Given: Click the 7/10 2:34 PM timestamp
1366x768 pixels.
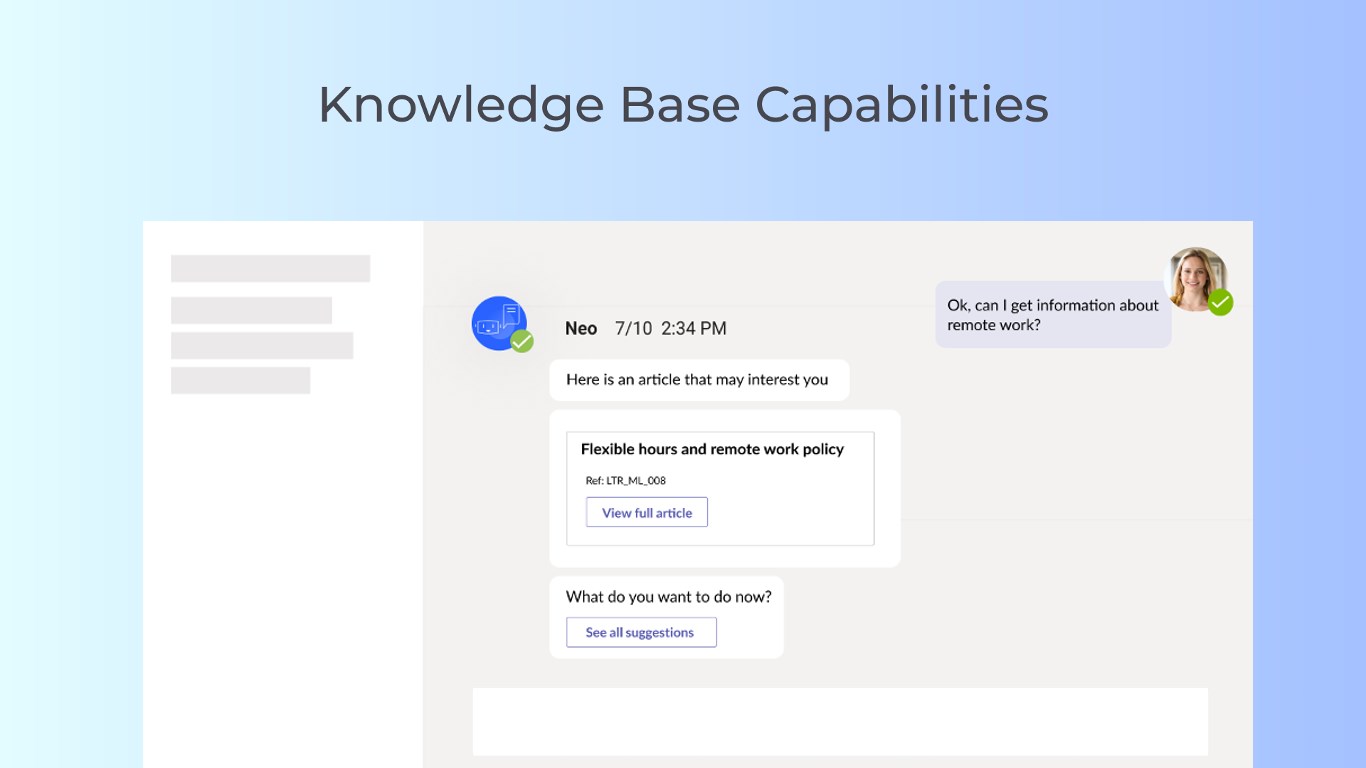Looking at the screenshot, I should pos(670,329).
